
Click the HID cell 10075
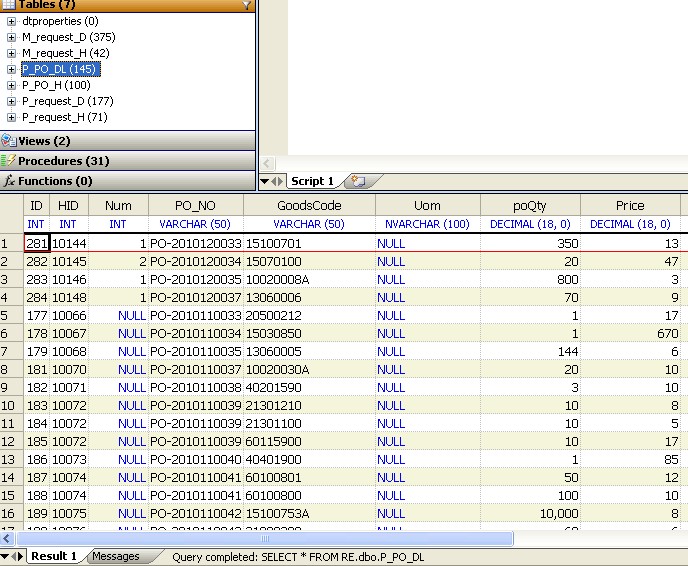click(69, 513)
